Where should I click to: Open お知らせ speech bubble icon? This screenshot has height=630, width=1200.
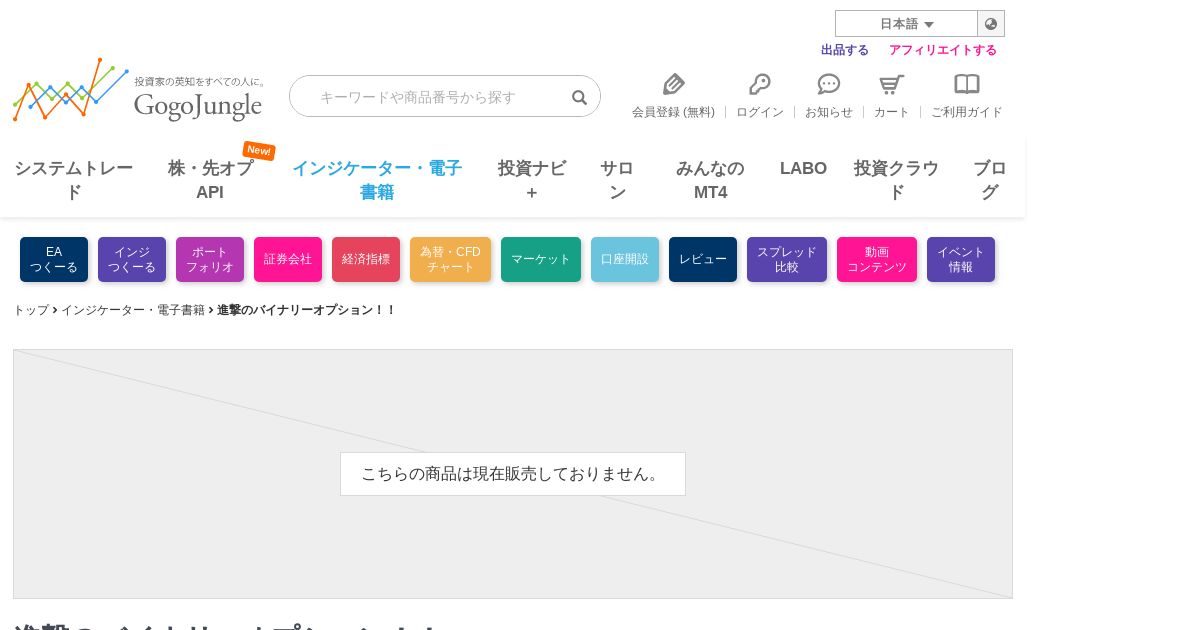[x=829, y=84]
